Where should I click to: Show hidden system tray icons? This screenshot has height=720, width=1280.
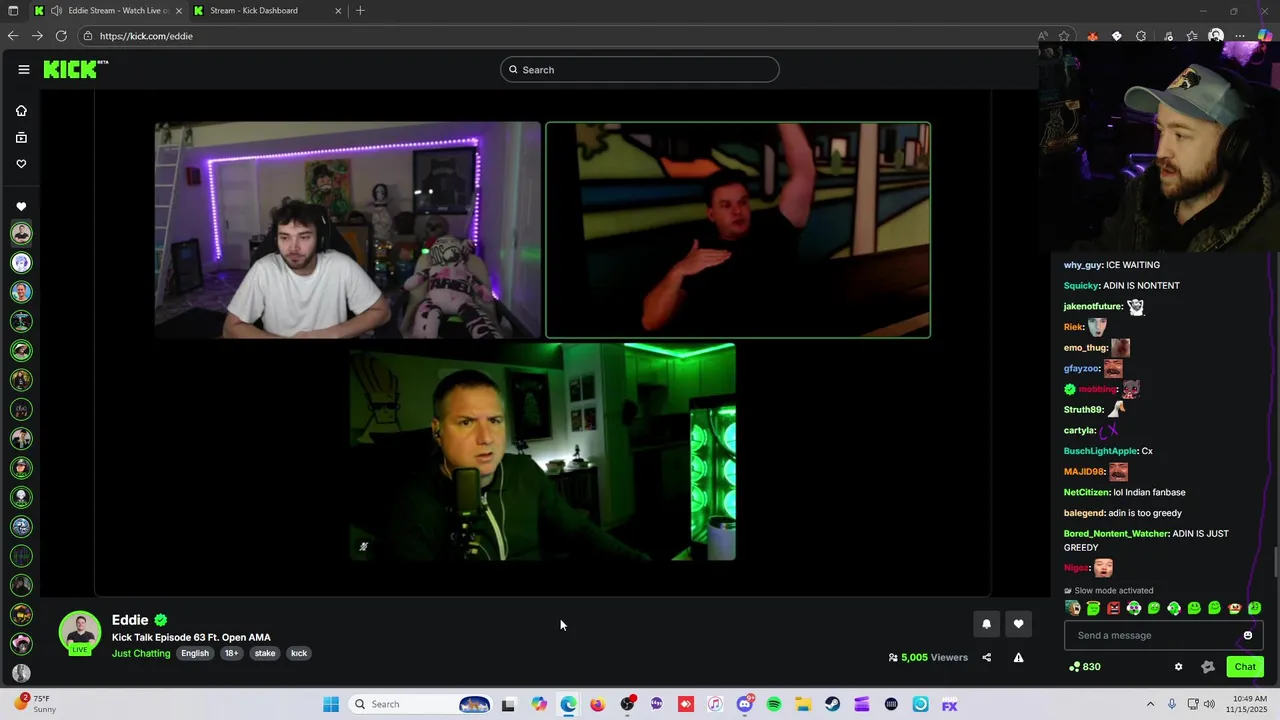pos(1150,704)
